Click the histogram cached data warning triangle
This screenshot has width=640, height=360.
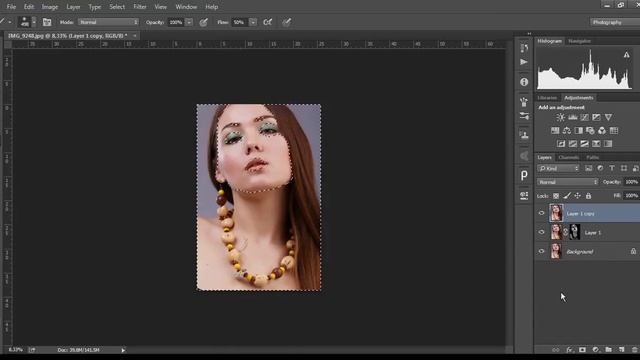pos(626,55)
